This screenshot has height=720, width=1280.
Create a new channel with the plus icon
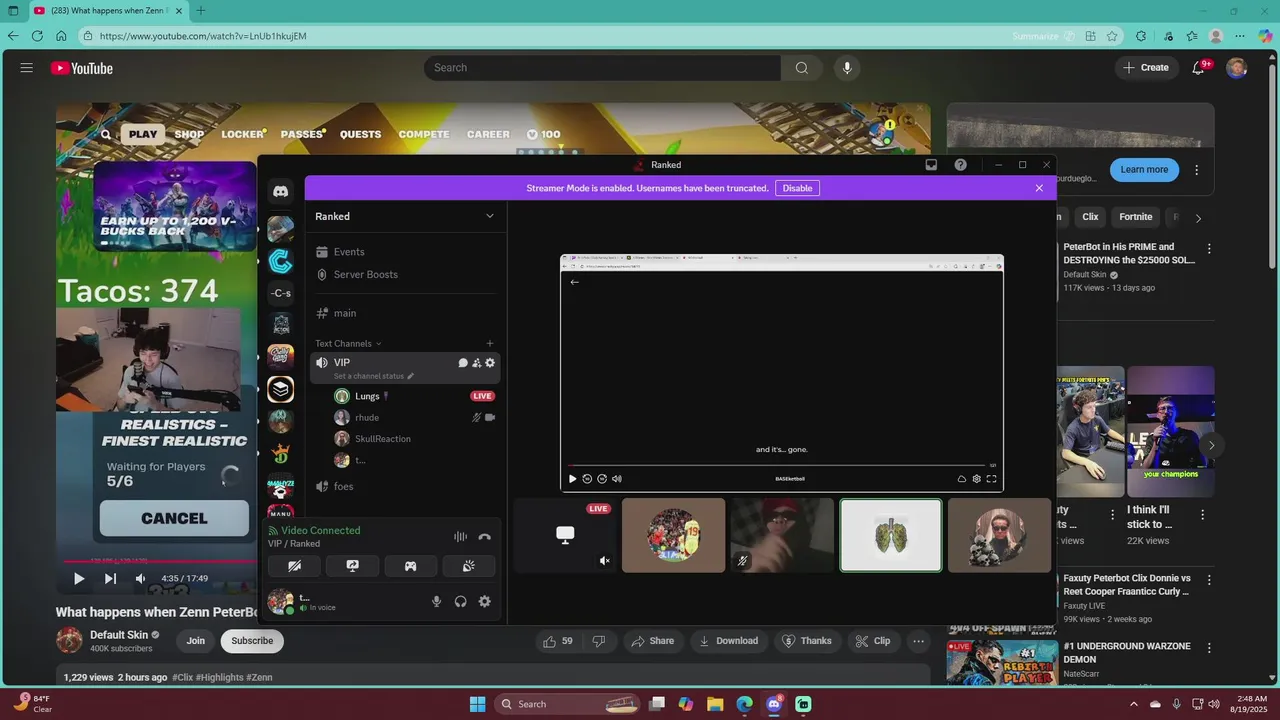coord(489,343)
